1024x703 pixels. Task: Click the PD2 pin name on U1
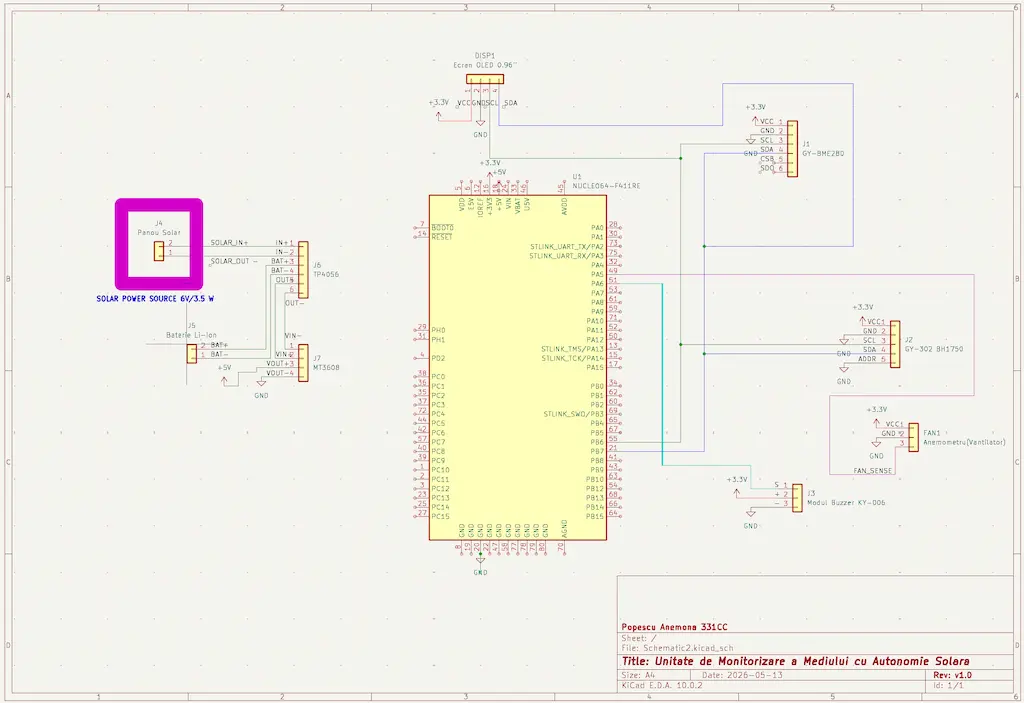(438, 358)
